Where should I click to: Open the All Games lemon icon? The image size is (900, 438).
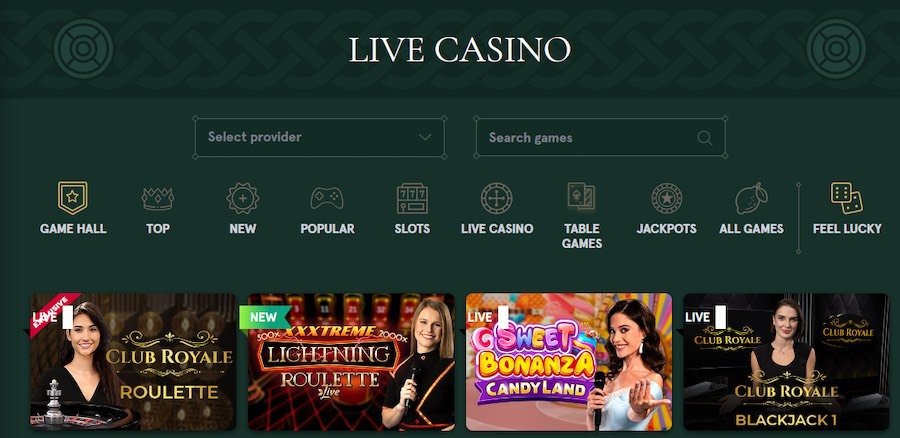(751, 199)
